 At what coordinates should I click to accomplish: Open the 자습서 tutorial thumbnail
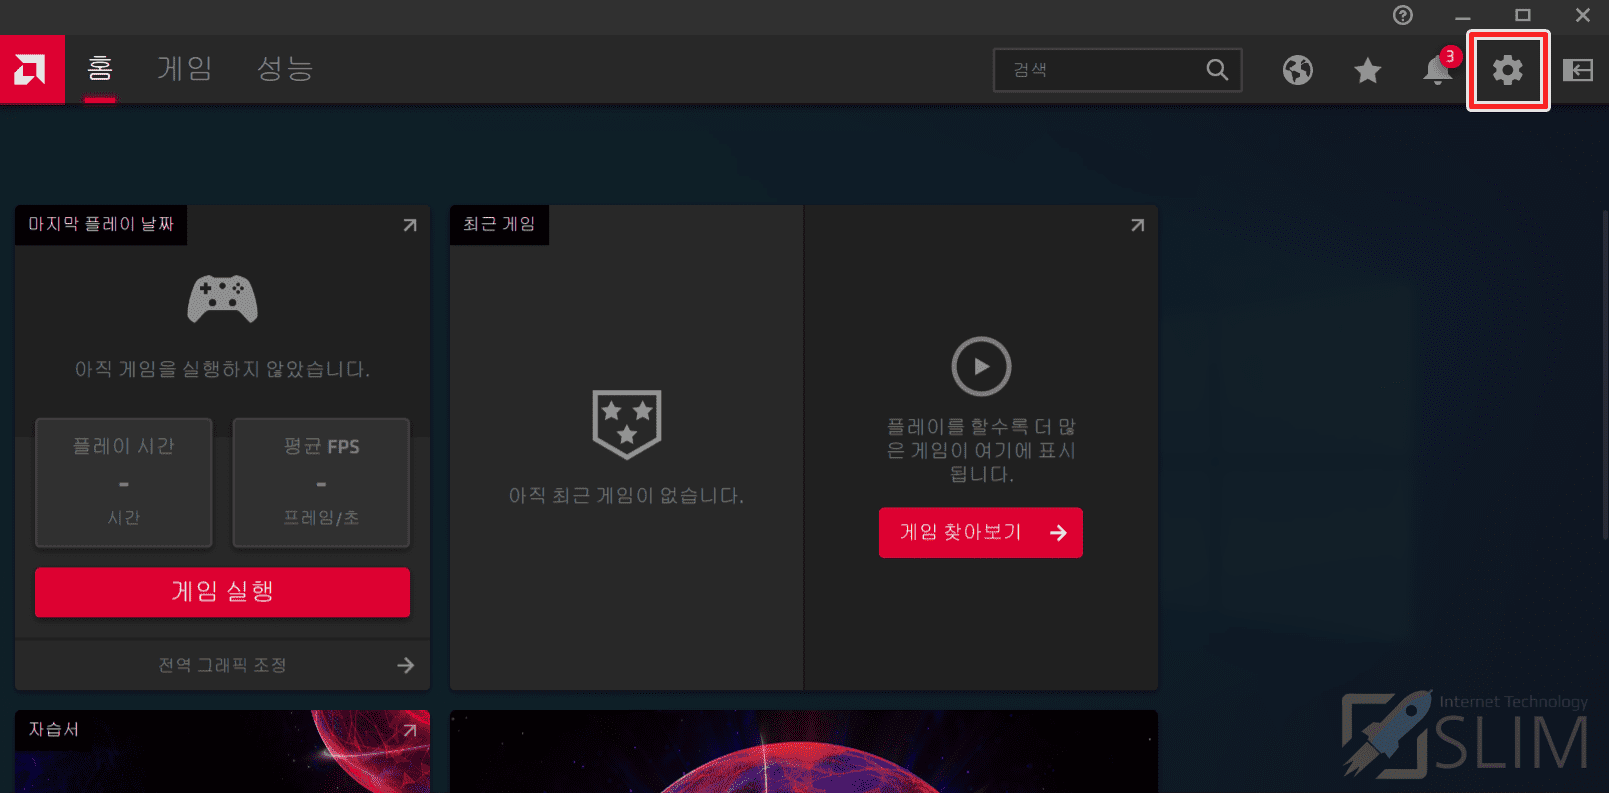tap(222, 752)
